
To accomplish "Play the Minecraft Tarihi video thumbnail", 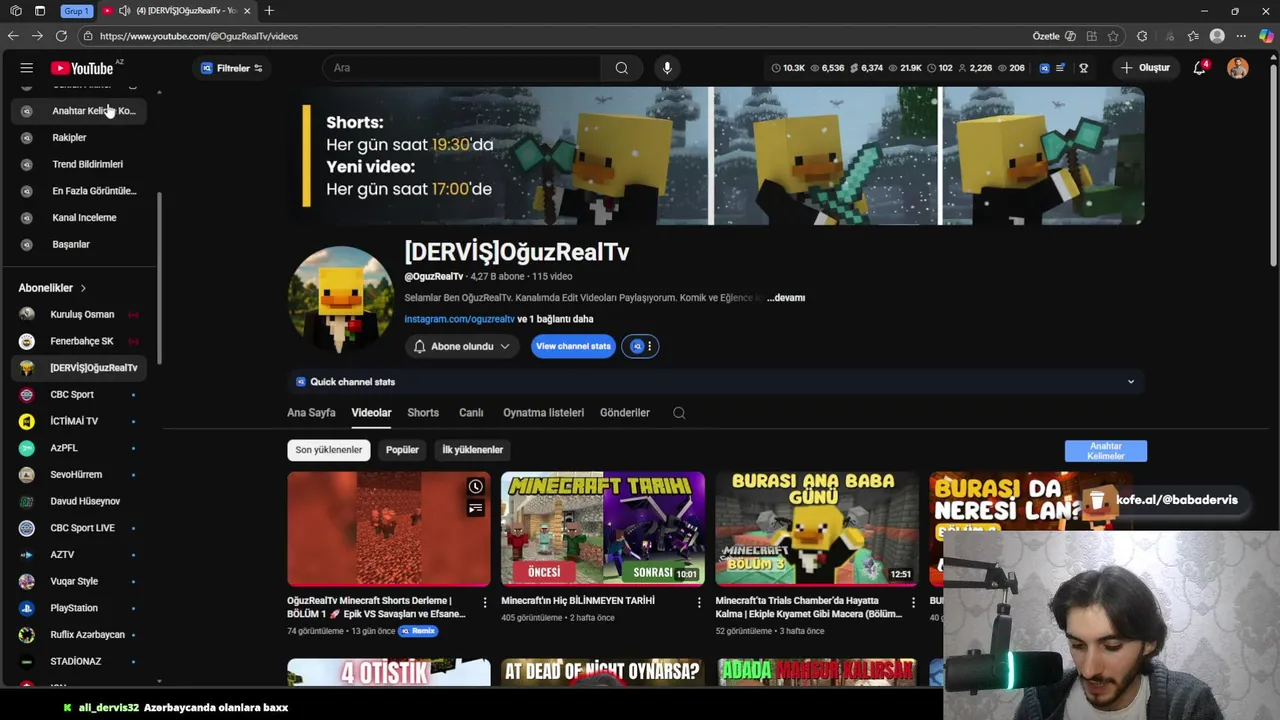I will 603,528.
